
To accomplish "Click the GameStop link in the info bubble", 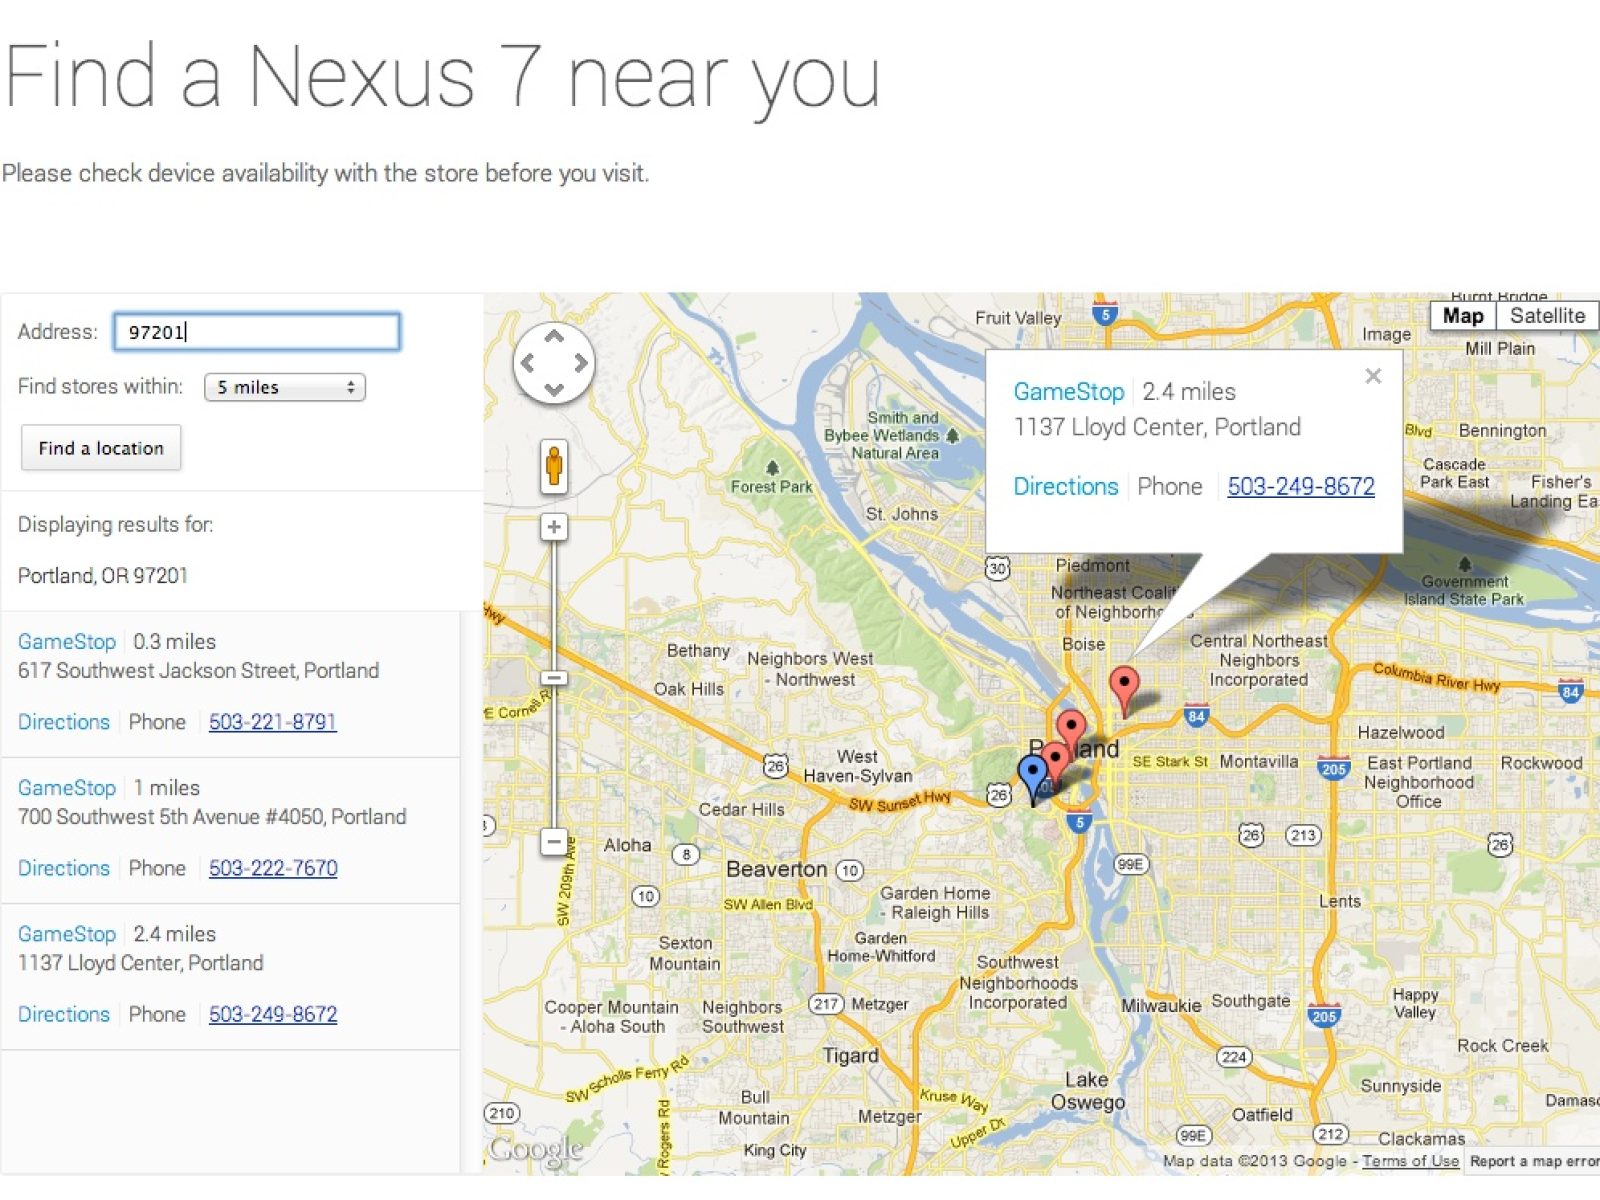I will (1069, 392).
